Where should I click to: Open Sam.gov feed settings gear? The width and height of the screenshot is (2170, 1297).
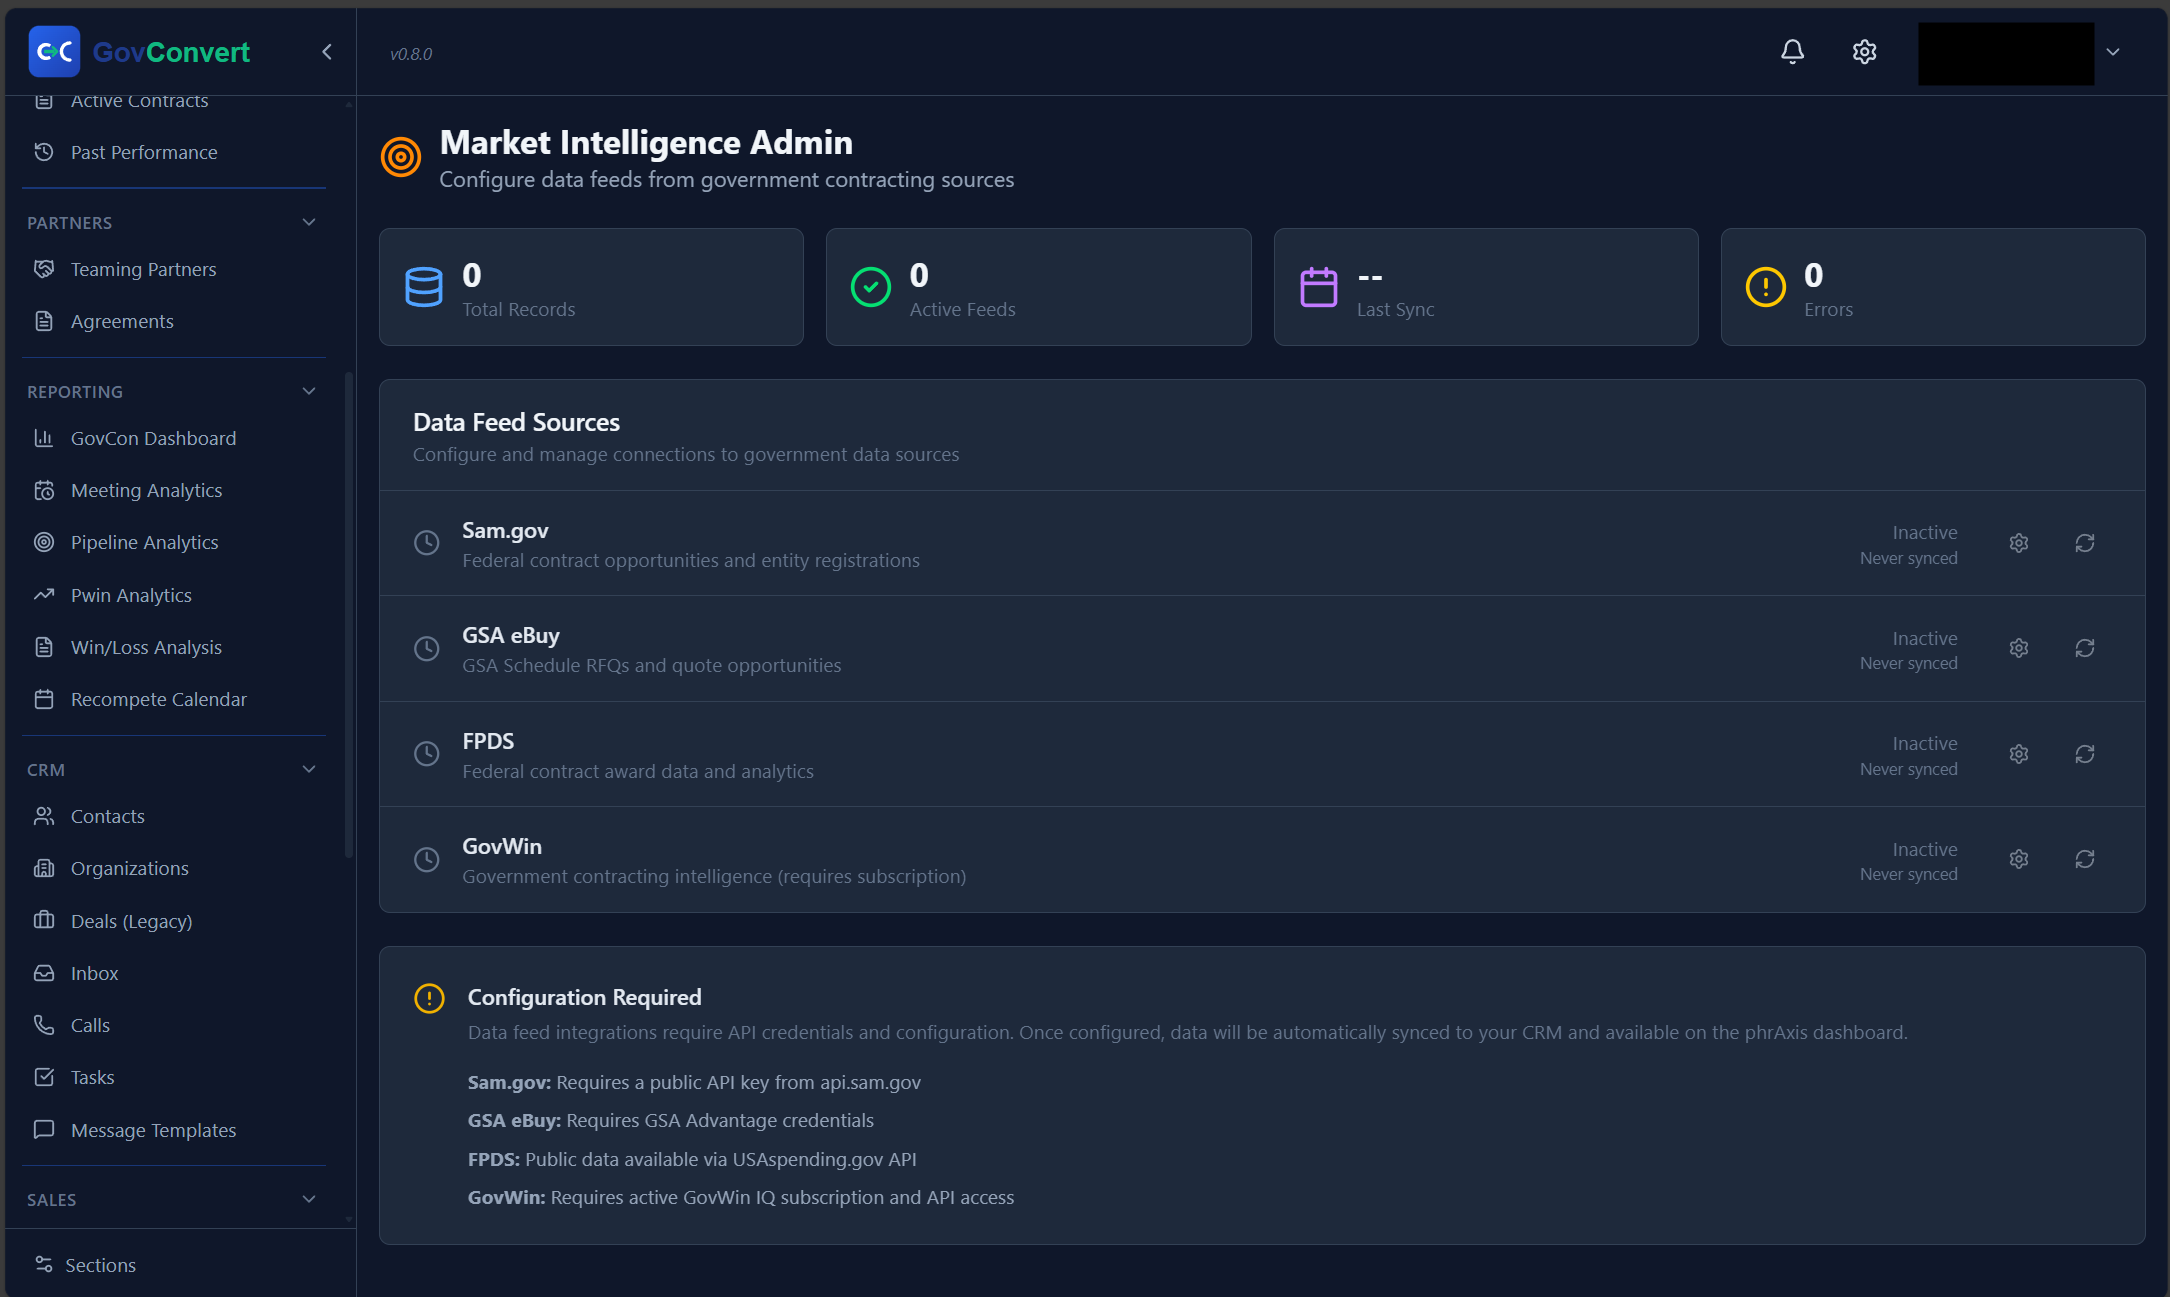(x=2019, y=543)
